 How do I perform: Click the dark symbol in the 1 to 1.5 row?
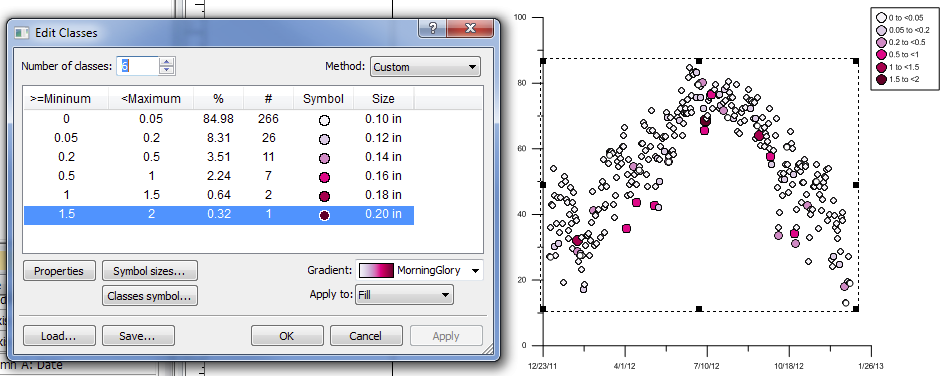click(324, 196)
